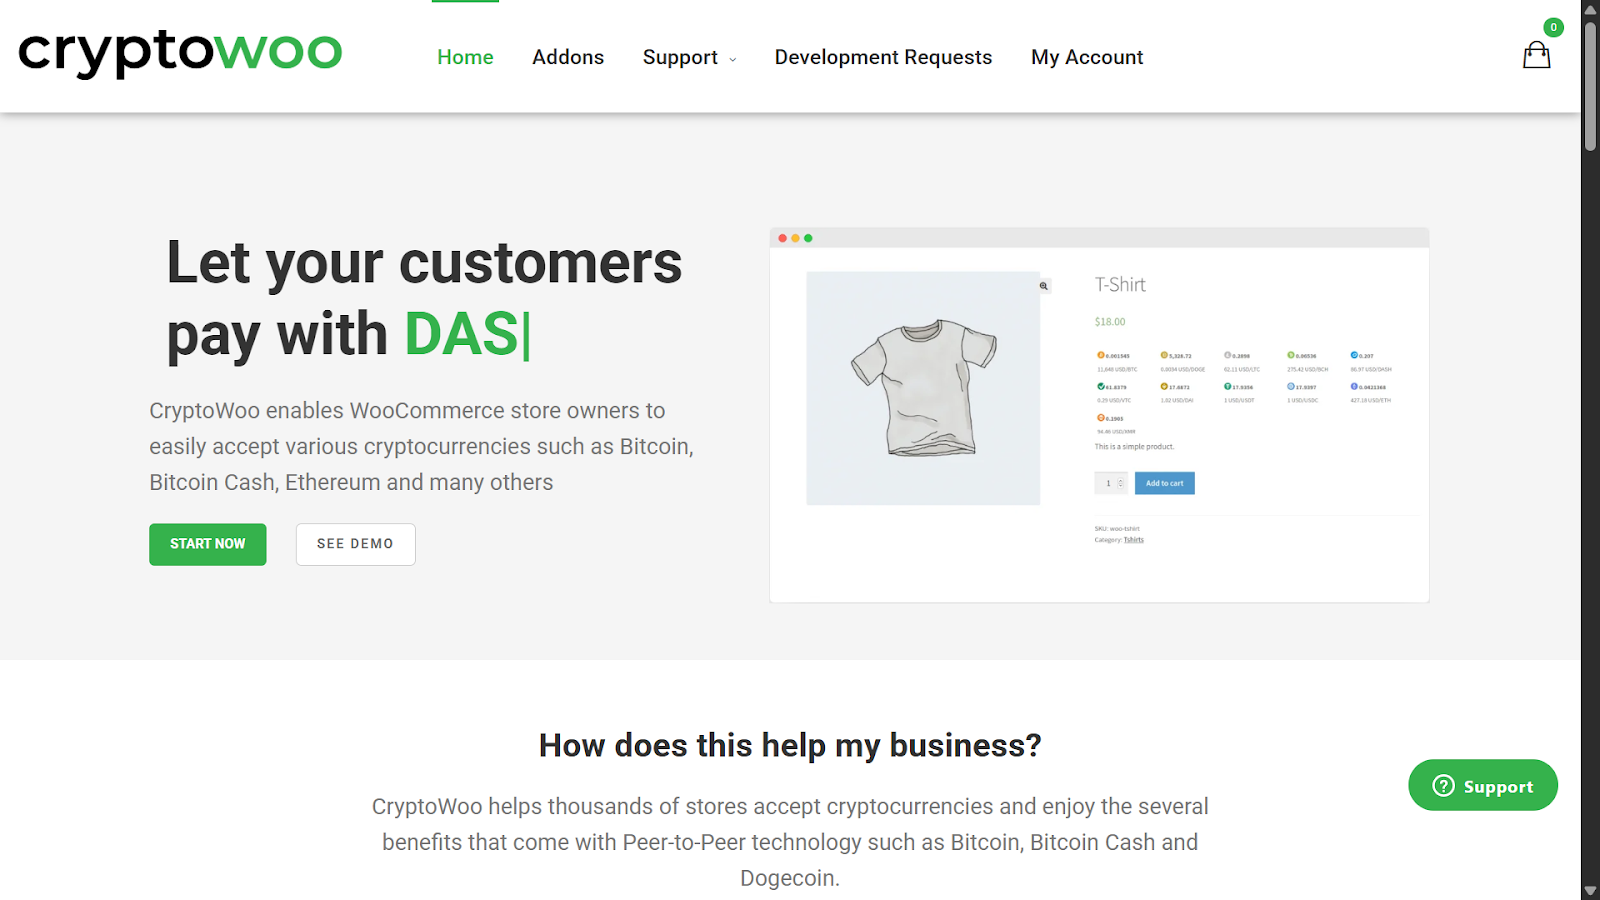
Task: Click the Ethereum ETH price icon
Action: click(x=1352, y=387)
